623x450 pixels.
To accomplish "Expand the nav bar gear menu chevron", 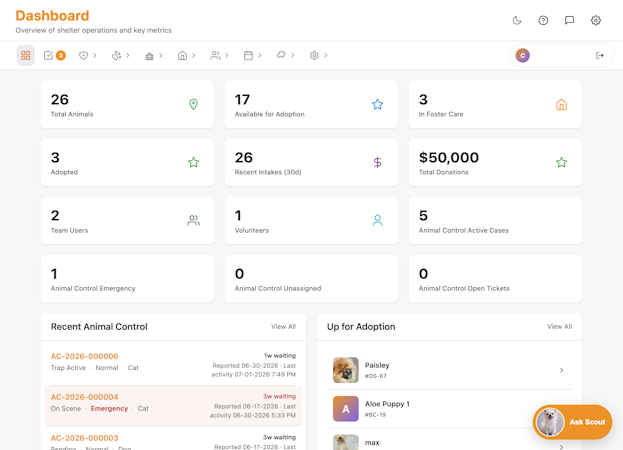I will click(325, 56).
